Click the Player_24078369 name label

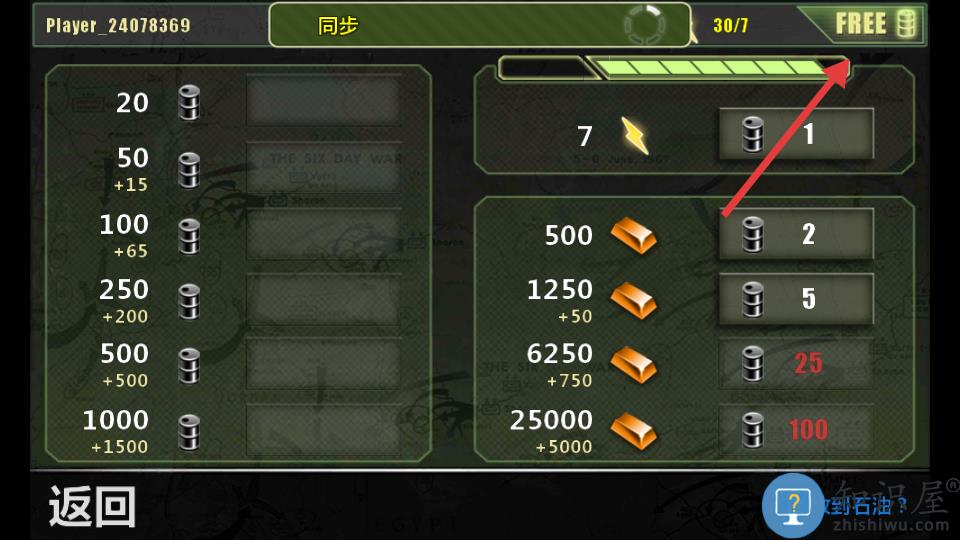pyautogui.click(x=118, y=25)
